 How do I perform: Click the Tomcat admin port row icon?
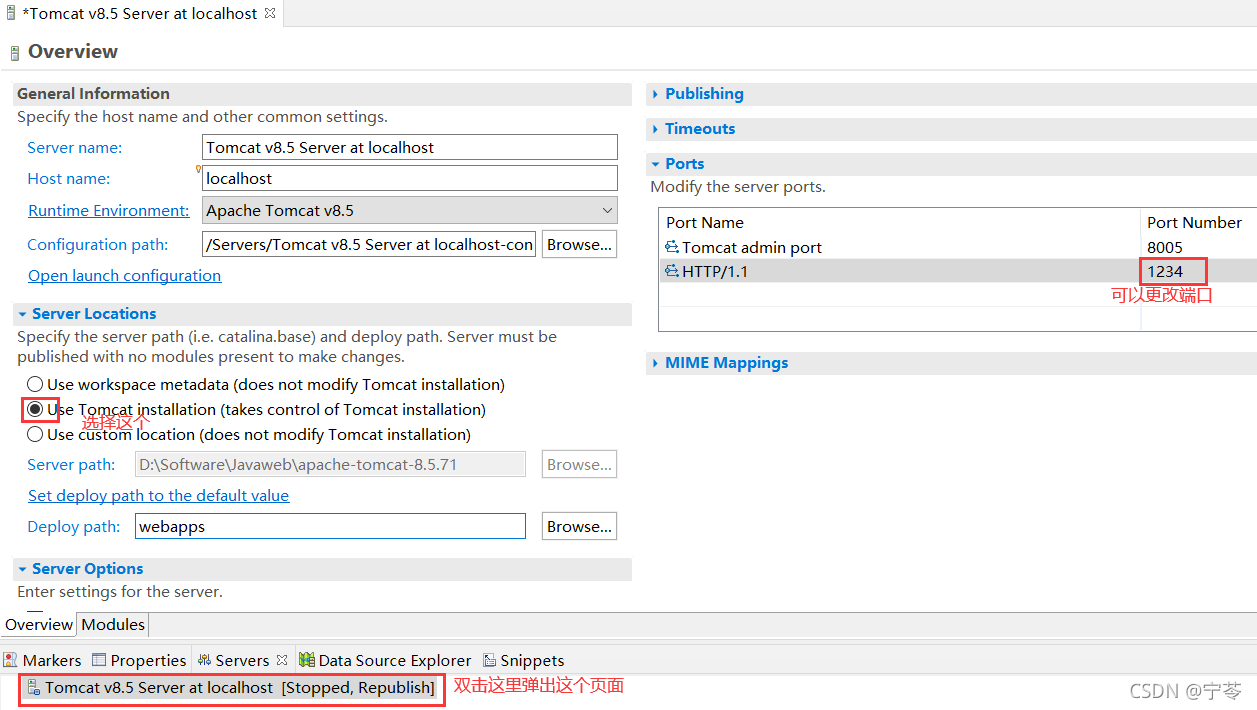(x=672, y=247)
